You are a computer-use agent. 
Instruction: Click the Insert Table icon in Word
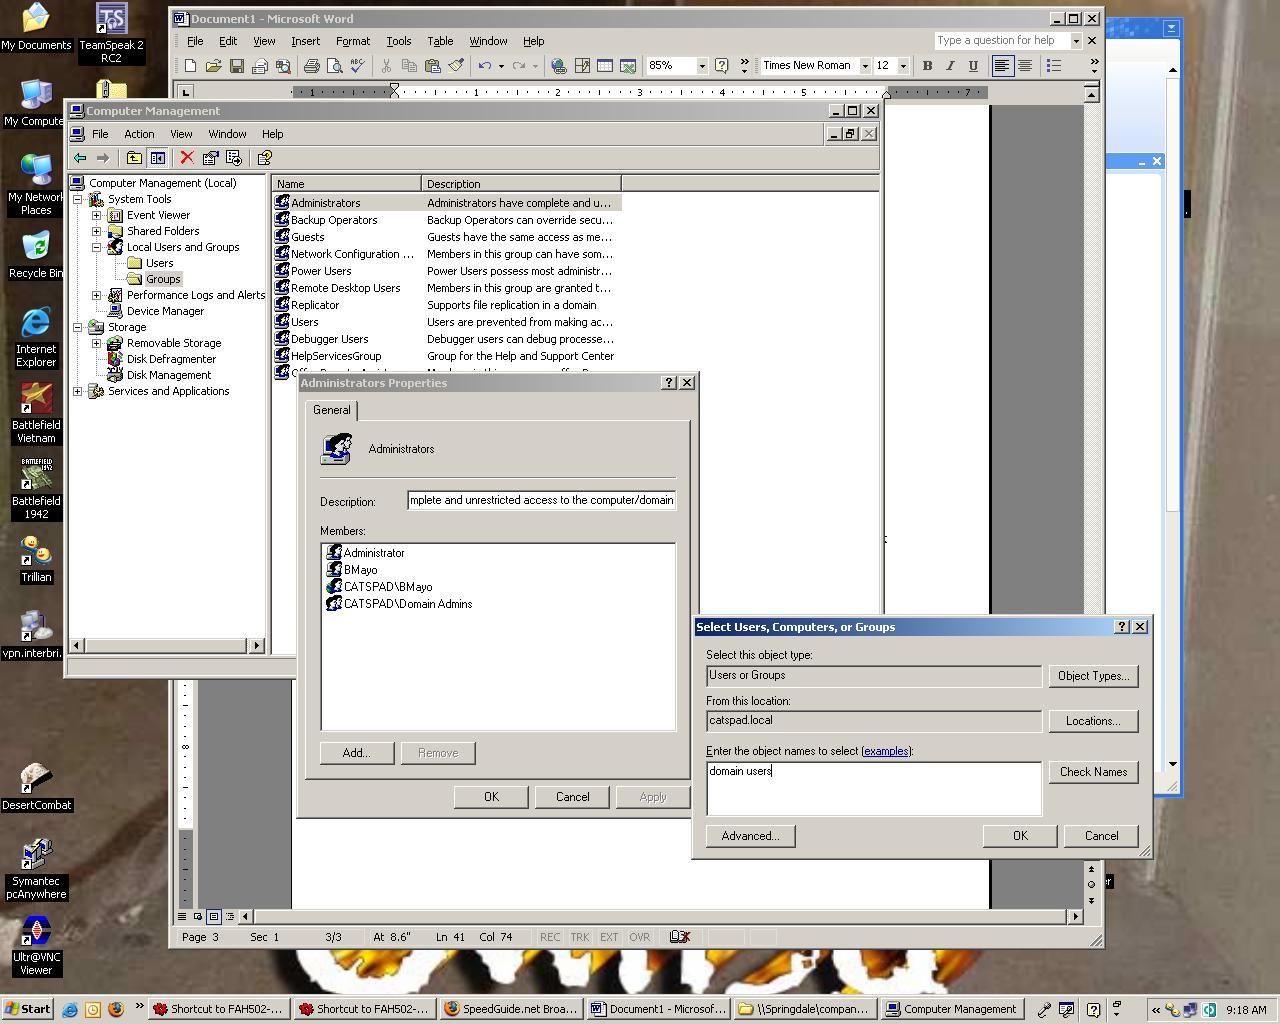(605, 66)
